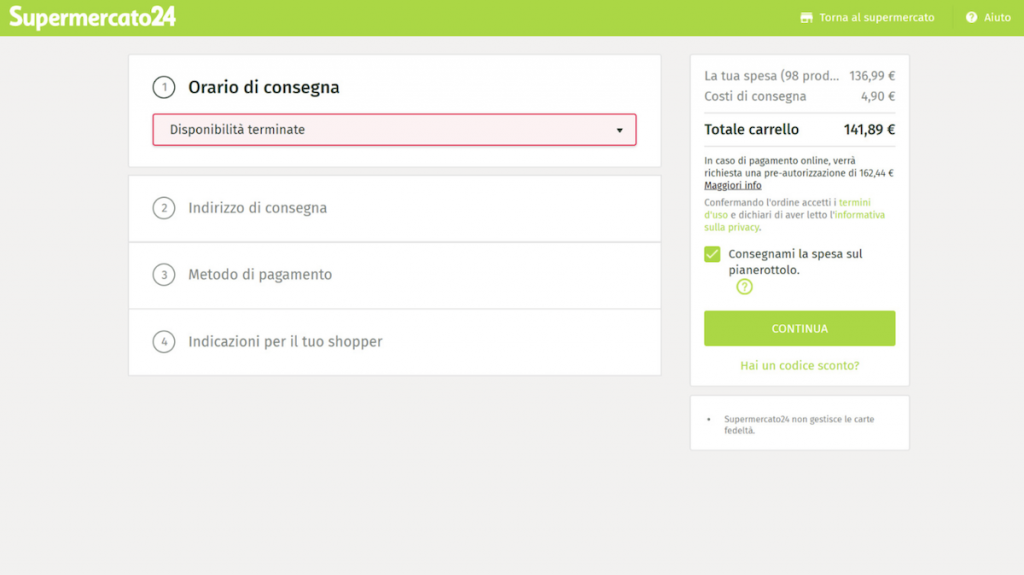
Task: Click the Hai un codice sconto link
Action: [799, 366]
